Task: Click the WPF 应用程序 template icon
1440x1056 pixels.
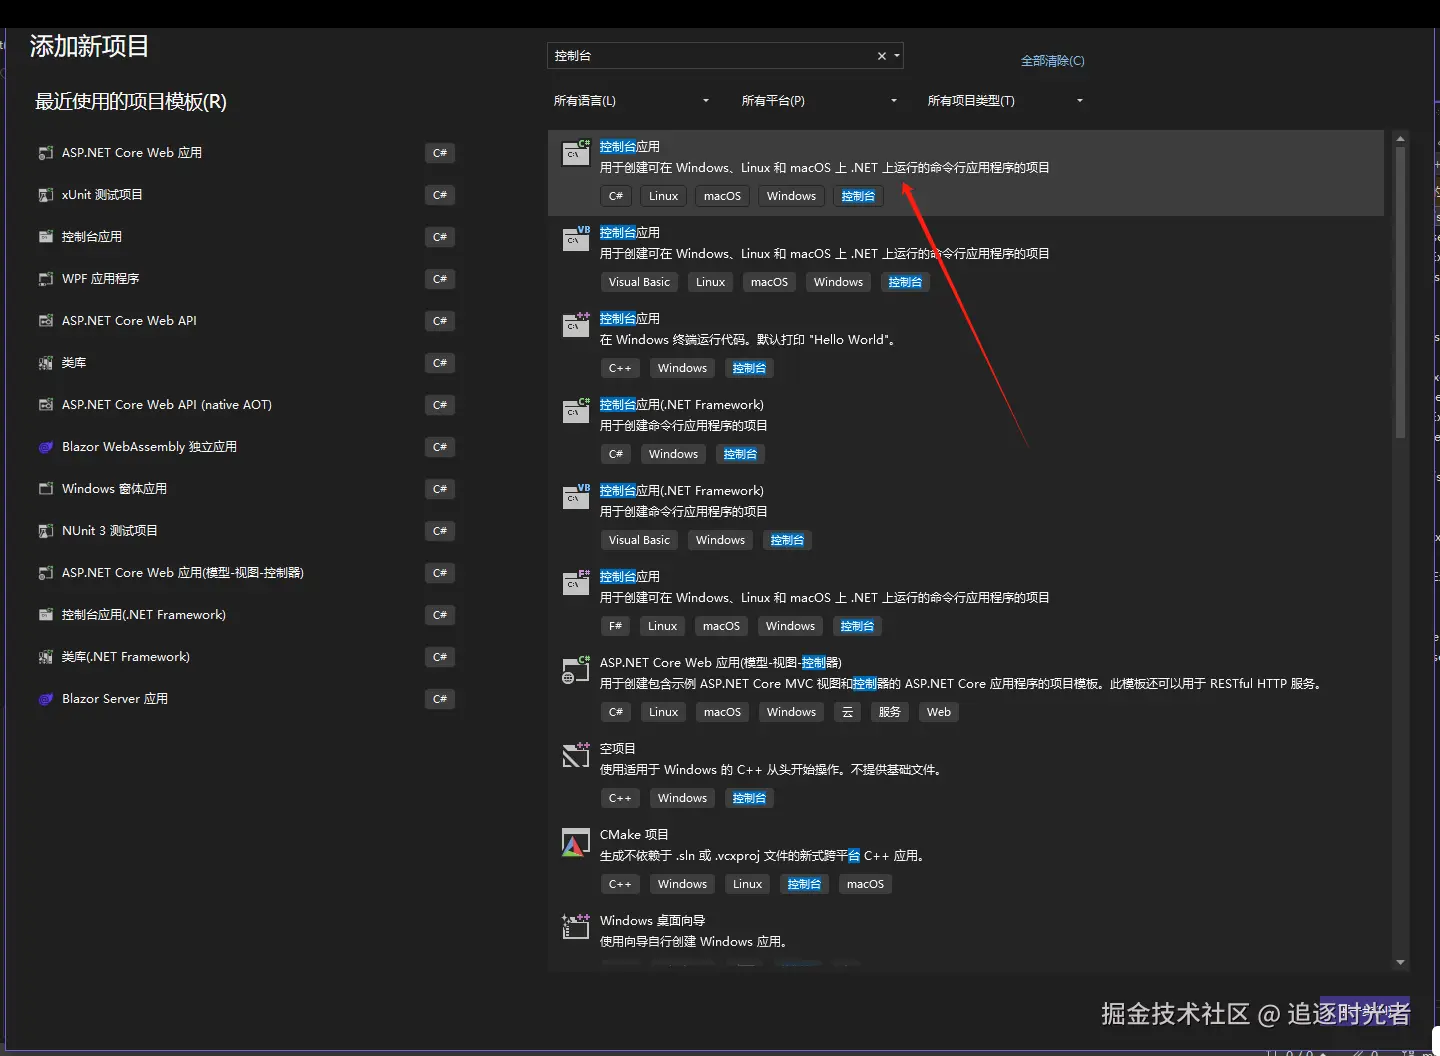Action: (x=46, y=279)
